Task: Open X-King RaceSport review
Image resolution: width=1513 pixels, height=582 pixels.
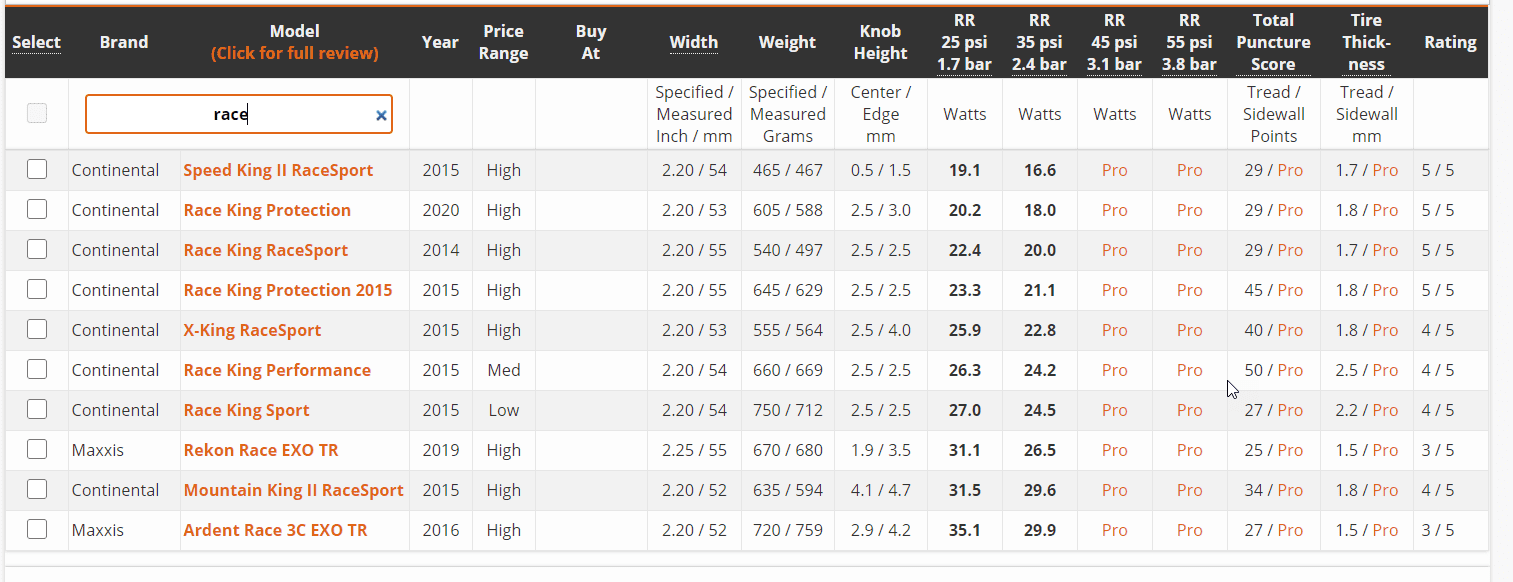Action: [252, 330]
